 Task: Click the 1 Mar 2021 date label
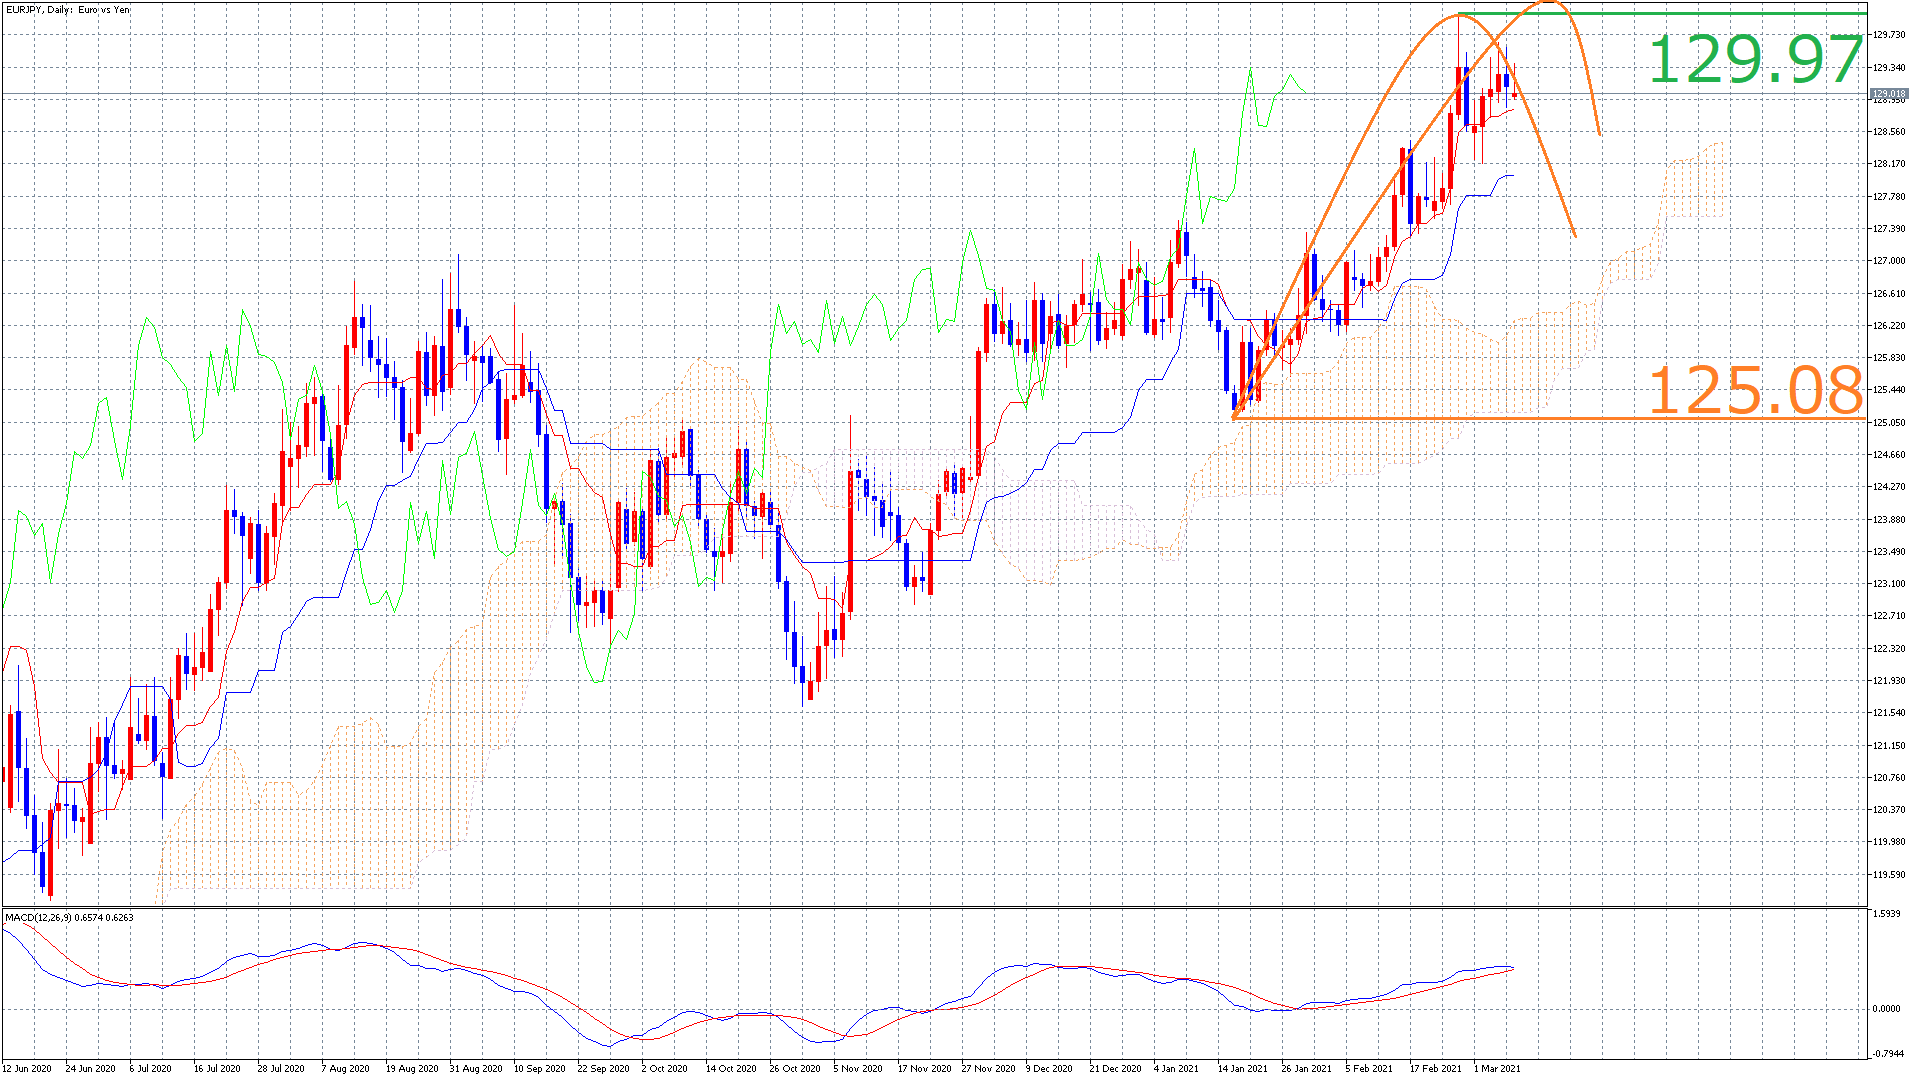pyautogui.click(x=1496, y=1068)
